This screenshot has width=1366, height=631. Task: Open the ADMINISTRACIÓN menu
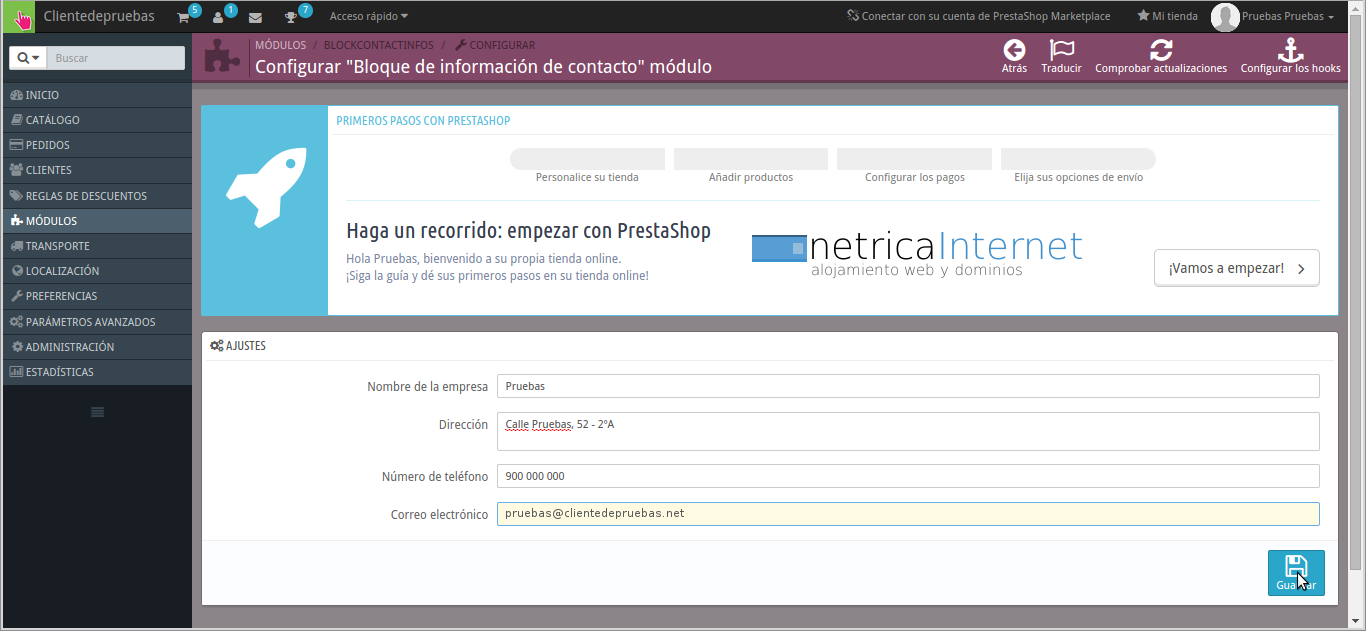click(97, 347)
